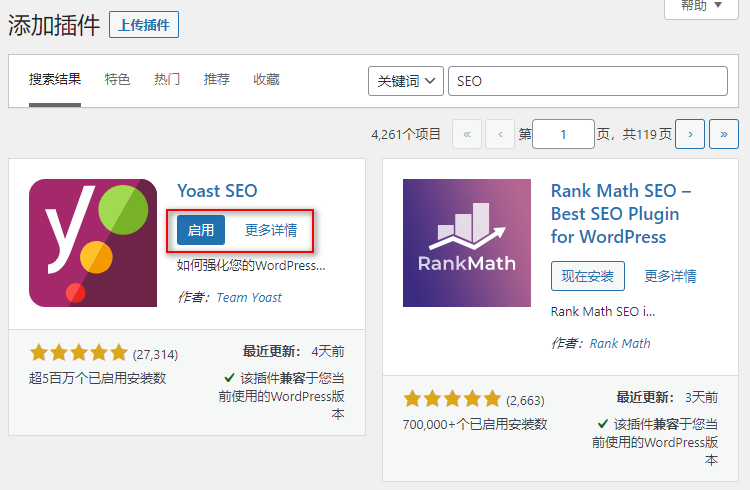Click Yoast's 最近更新: 4天前 text
Screen dimensions: 750x490
[294, 352]
